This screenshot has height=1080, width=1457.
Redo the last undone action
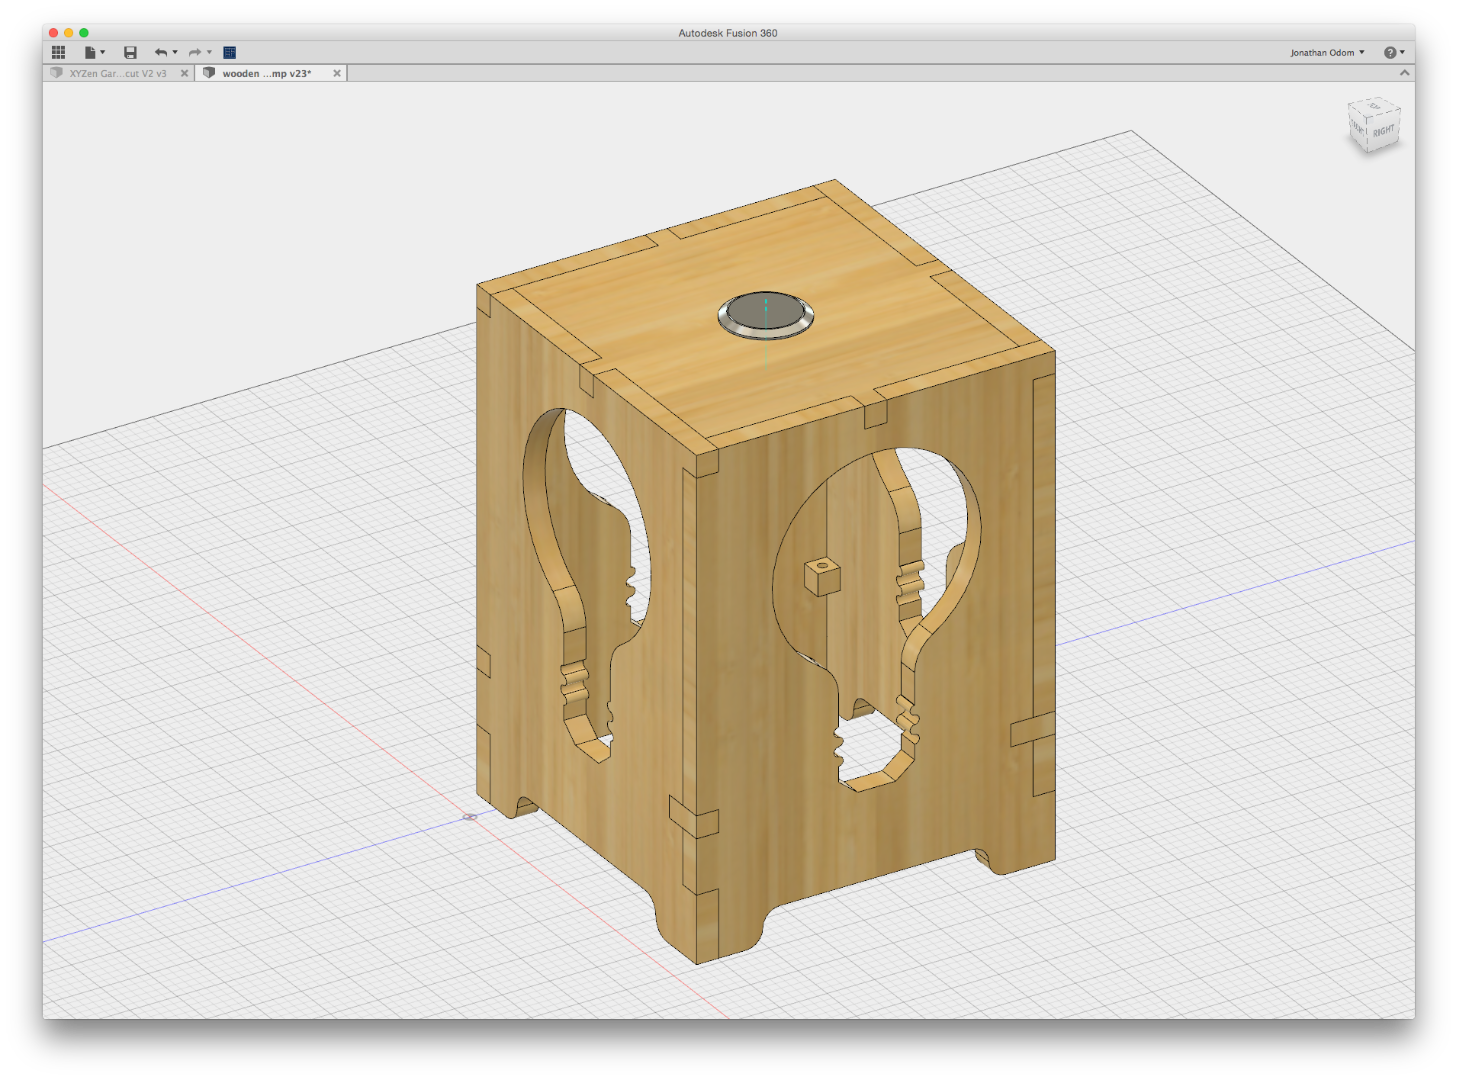[194, 52]
